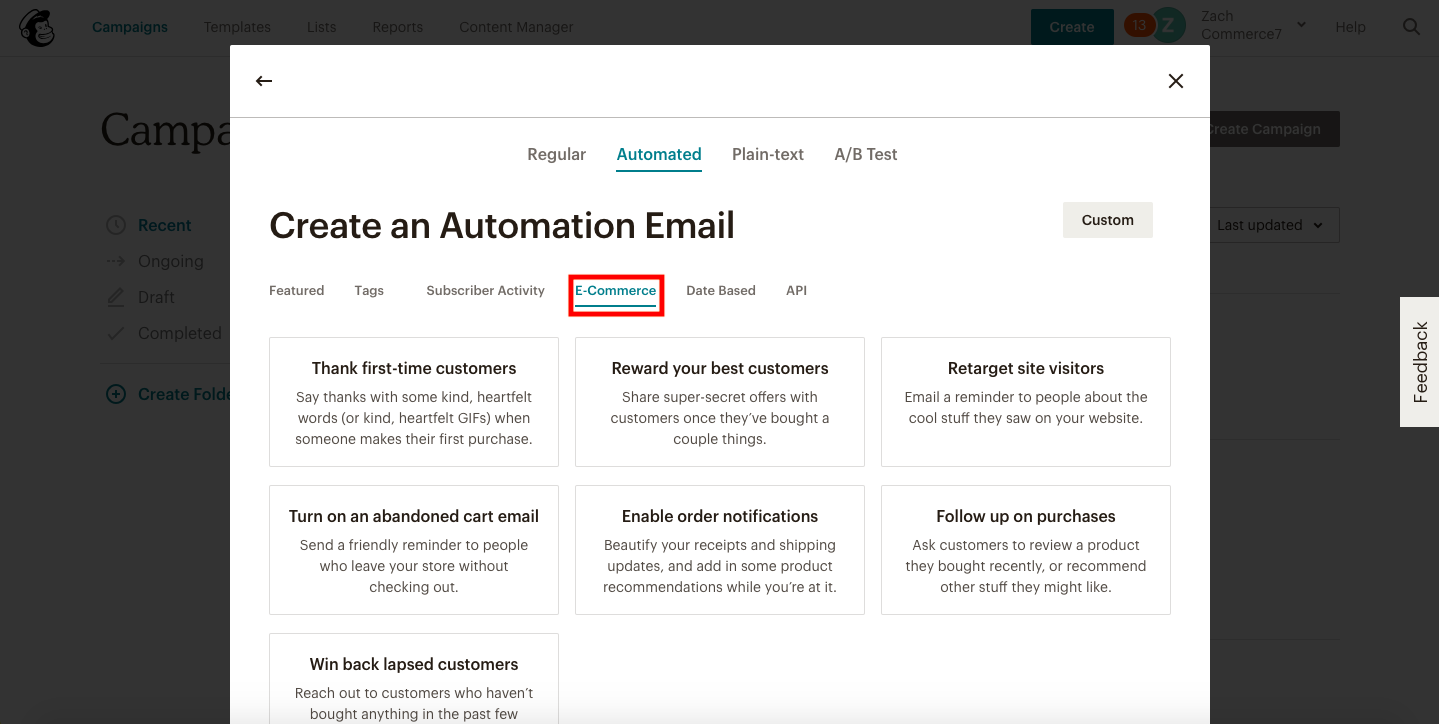This screenshot has width=1439, height=724.
Task: Select the API category tab
Action: tap(796, 290)
